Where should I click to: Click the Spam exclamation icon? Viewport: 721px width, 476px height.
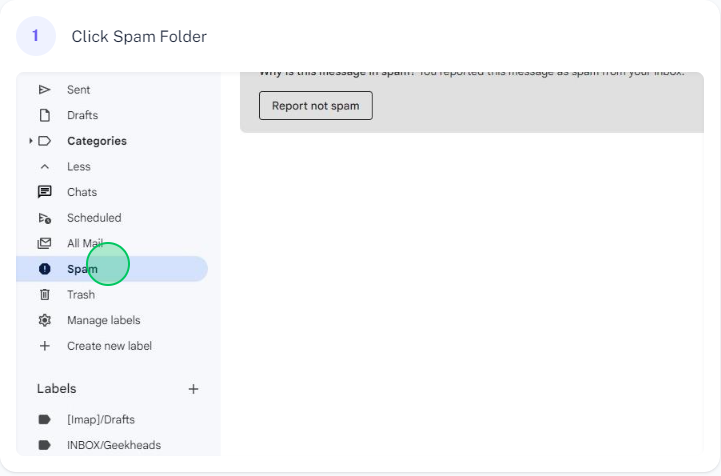(x=45, y=269)
